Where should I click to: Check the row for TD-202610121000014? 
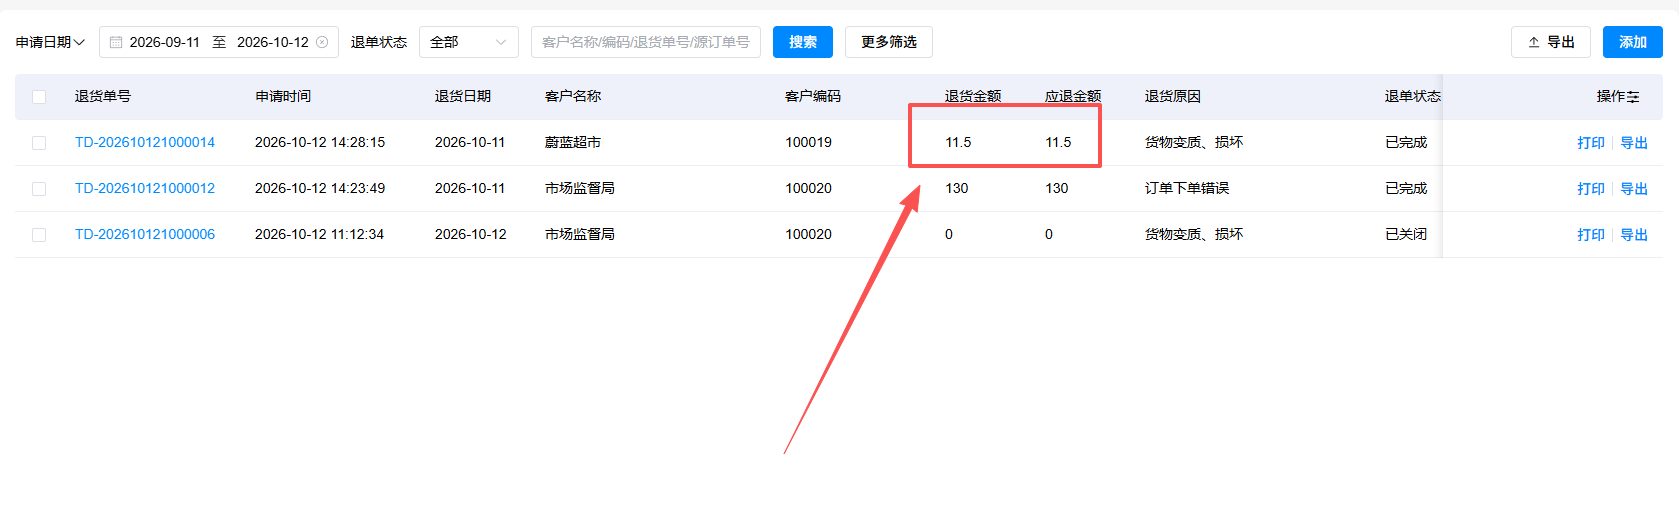(x=39, y=143)
